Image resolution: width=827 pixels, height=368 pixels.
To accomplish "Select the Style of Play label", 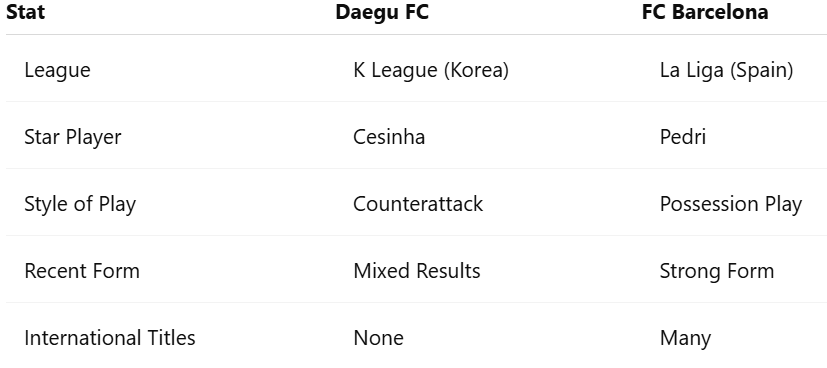I will click(80, 204).
